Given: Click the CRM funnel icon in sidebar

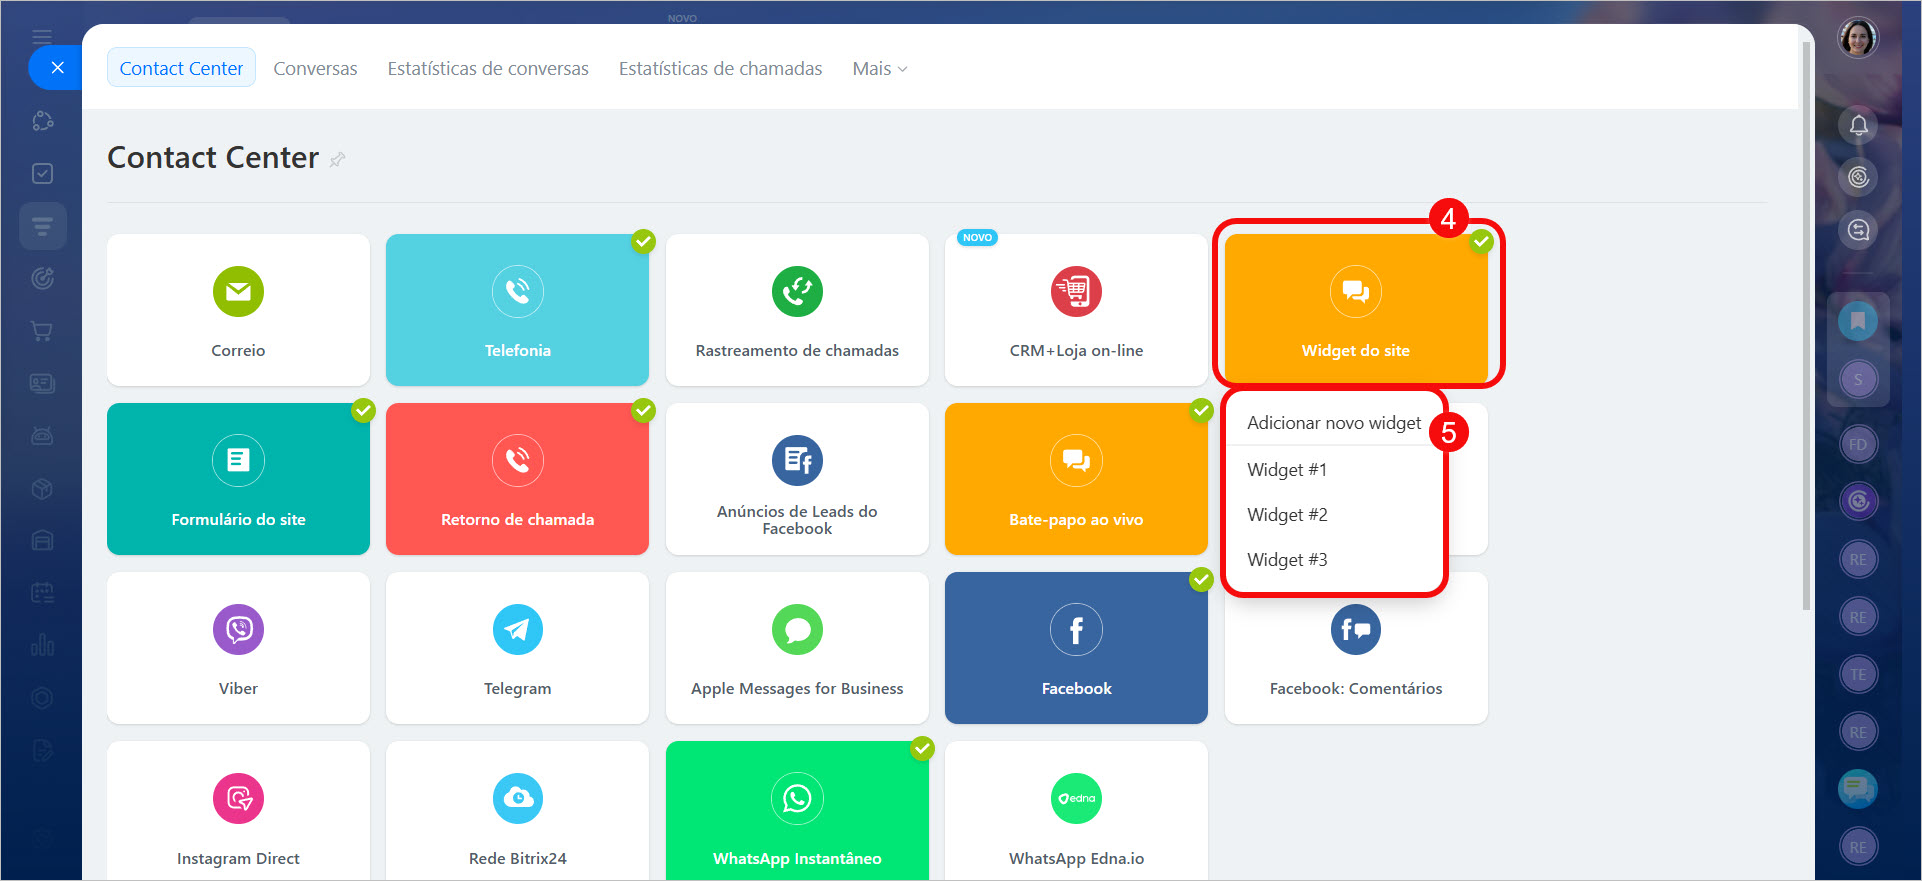Looking at the screenshot, I should point(42,226).
